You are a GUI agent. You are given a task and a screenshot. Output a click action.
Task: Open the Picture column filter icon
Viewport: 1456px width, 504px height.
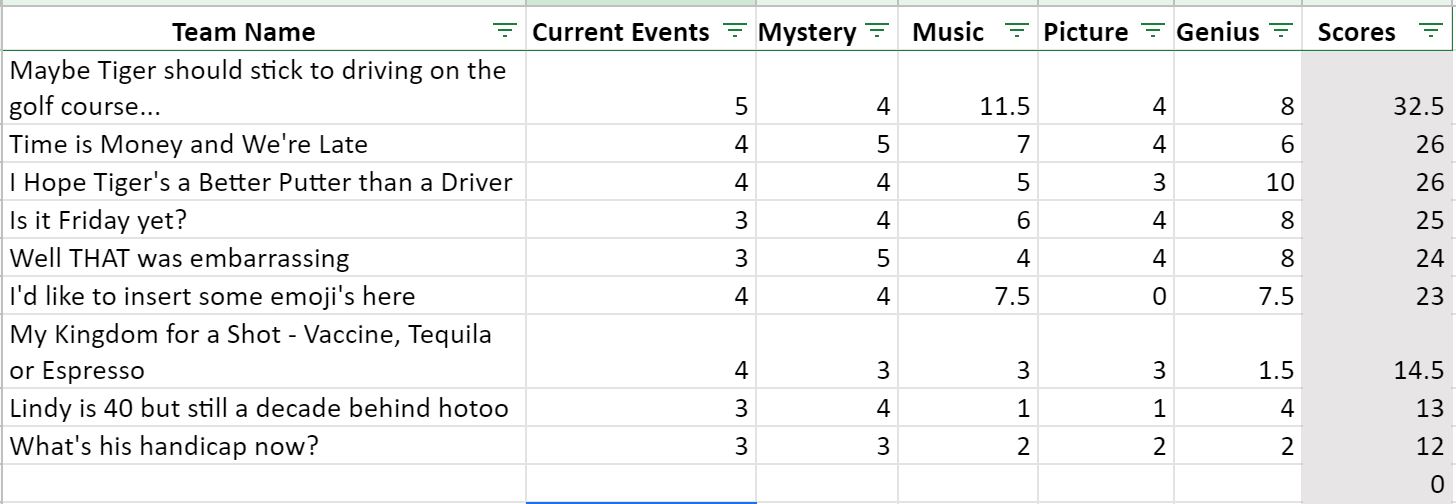[x=1152, y=32]
